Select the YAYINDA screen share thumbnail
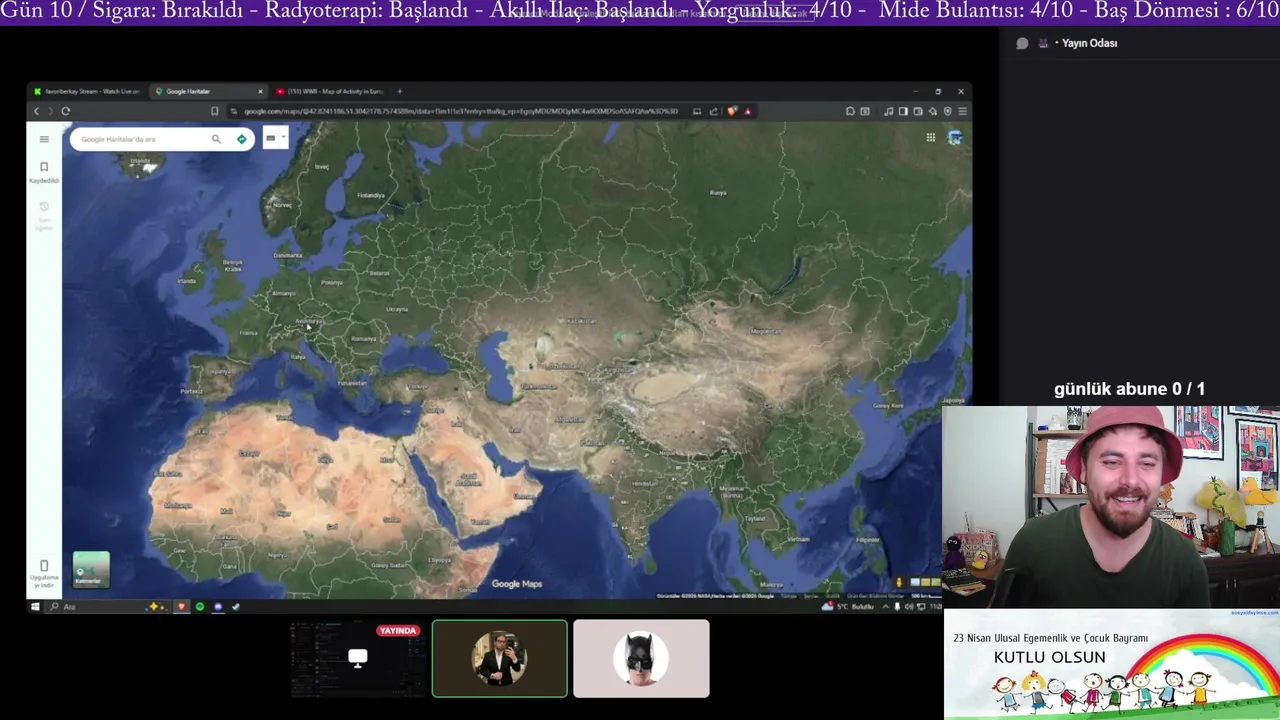Image resolution: width=1280 pixels, height=720 pixels. pos(357,658)
